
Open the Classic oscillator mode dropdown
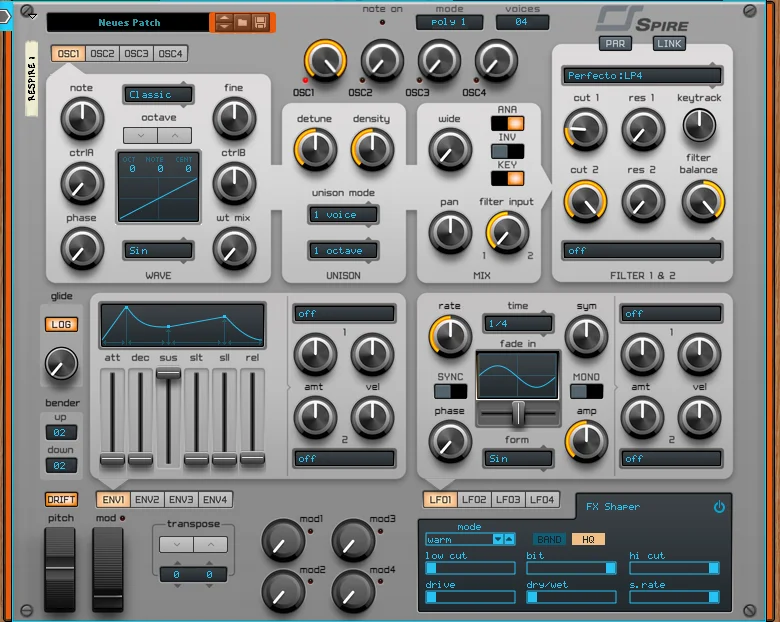tap(158, 95)
